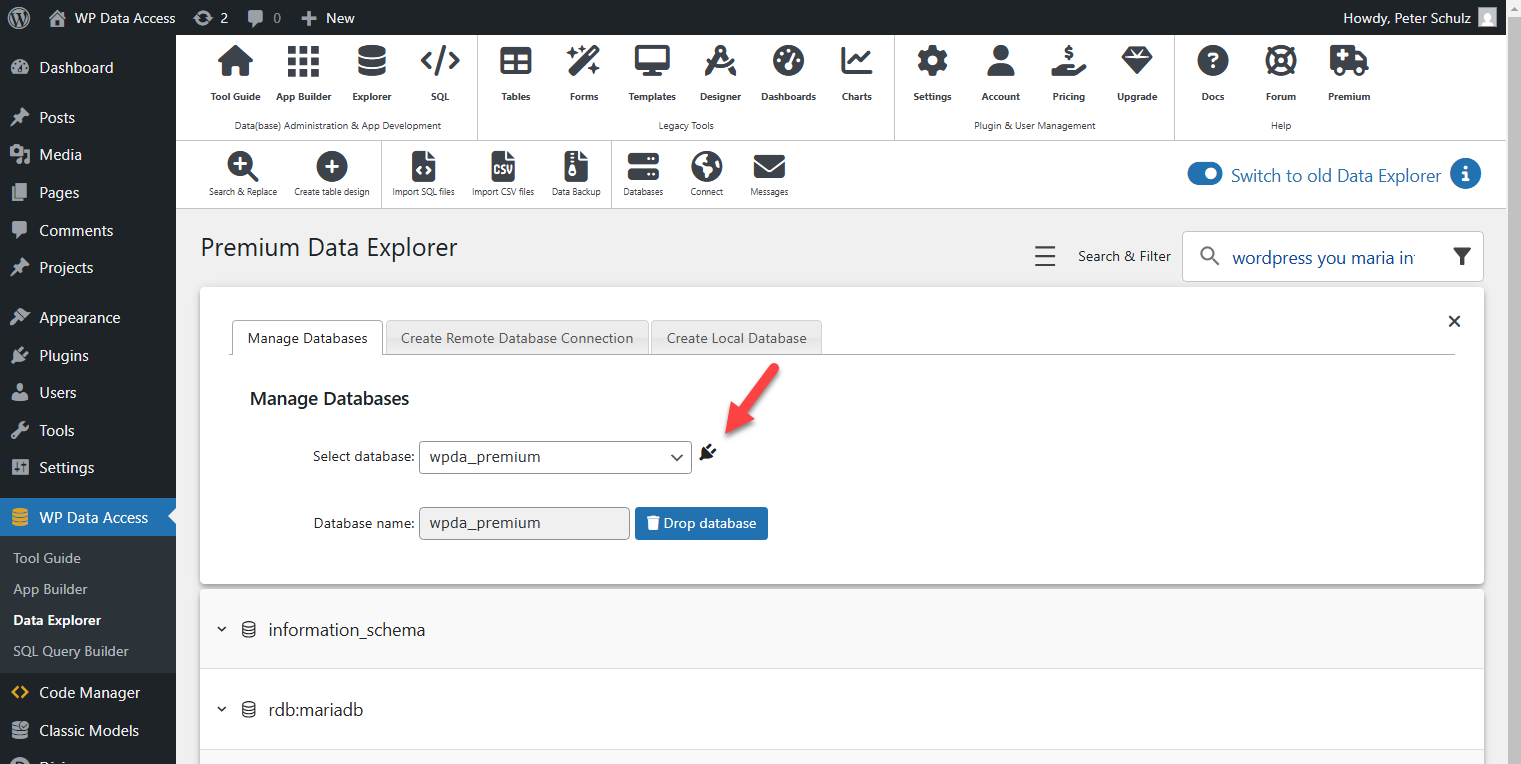Open Dashboard in the sidebar
1521x764 pixels.
[76, 68]
